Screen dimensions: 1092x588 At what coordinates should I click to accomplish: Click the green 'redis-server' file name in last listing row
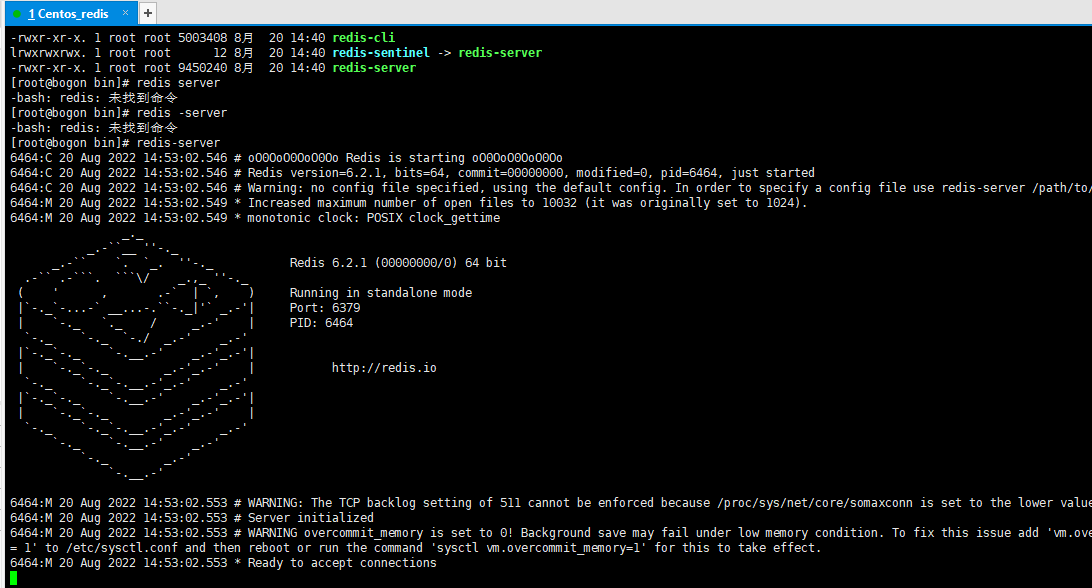coord(374,68)
